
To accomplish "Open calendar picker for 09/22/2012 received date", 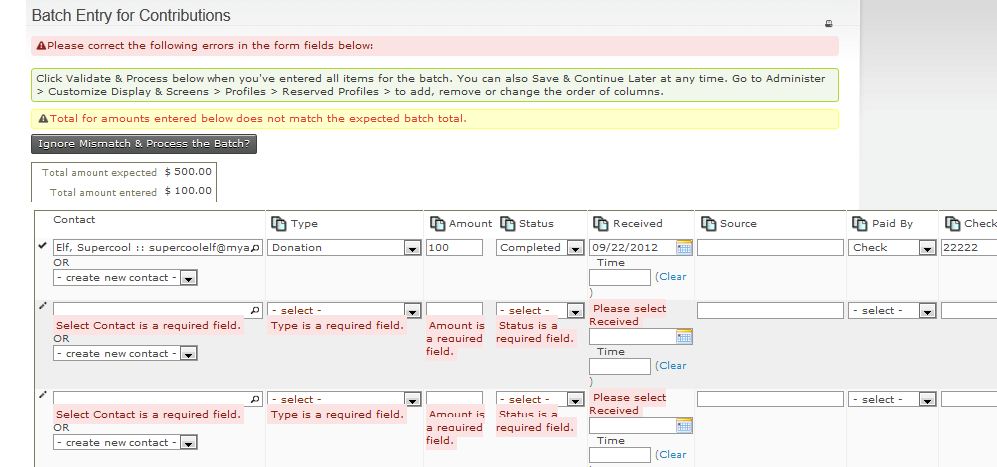I will (684, 247).
